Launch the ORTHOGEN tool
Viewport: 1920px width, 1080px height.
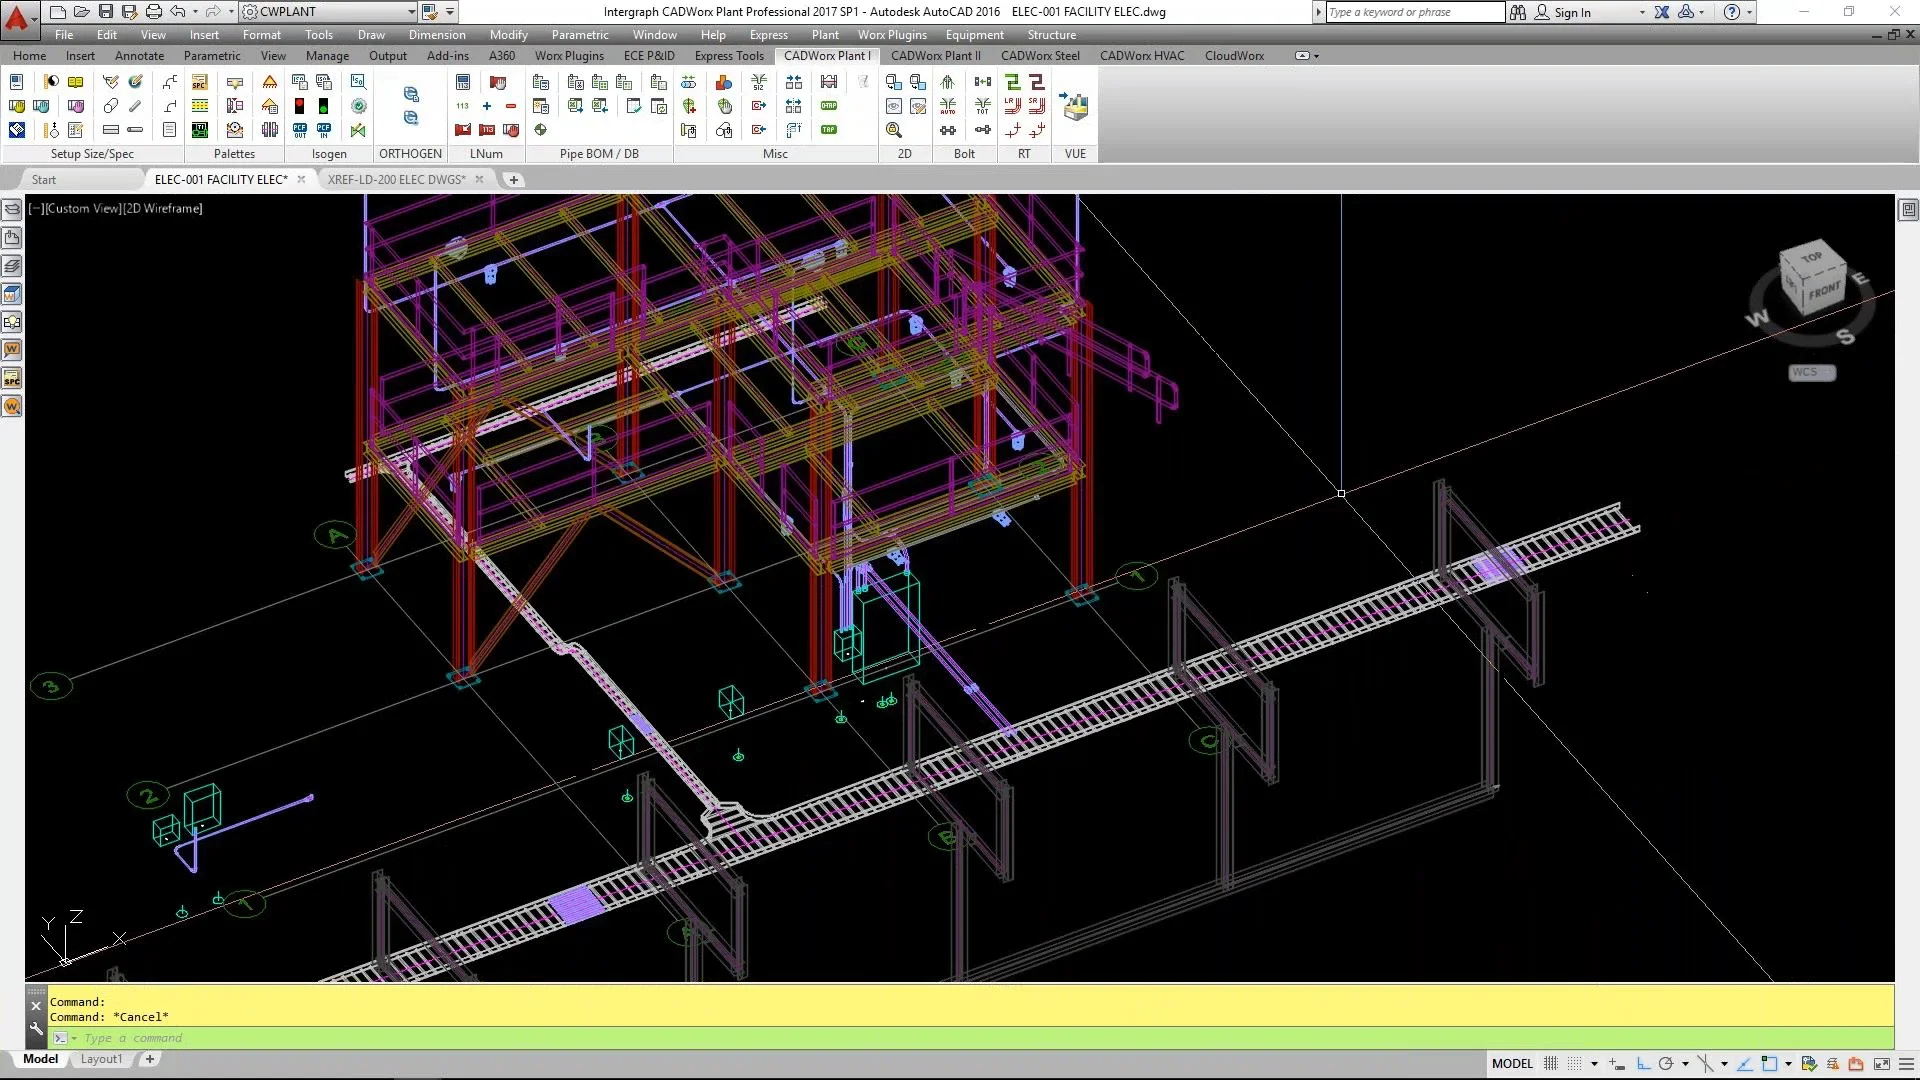point(411,95)
